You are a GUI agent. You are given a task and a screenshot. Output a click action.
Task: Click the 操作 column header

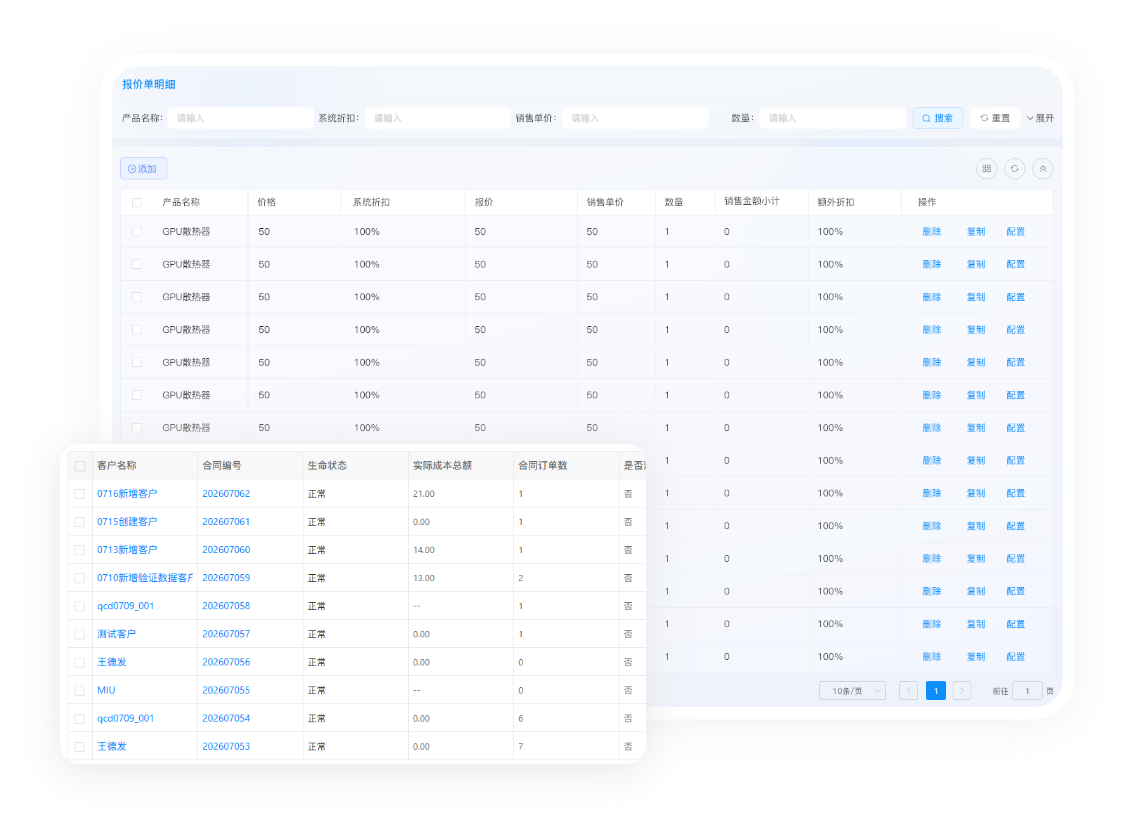(x=927, y=202)
